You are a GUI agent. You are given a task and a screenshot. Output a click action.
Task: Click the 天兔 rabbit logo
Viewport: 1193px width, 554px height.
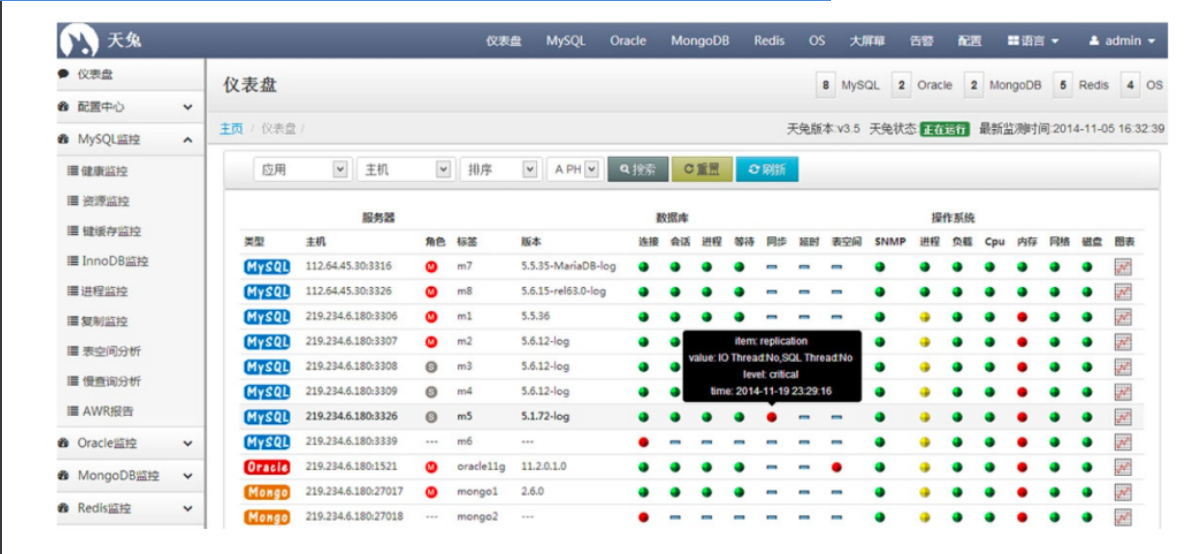[79, 40]
